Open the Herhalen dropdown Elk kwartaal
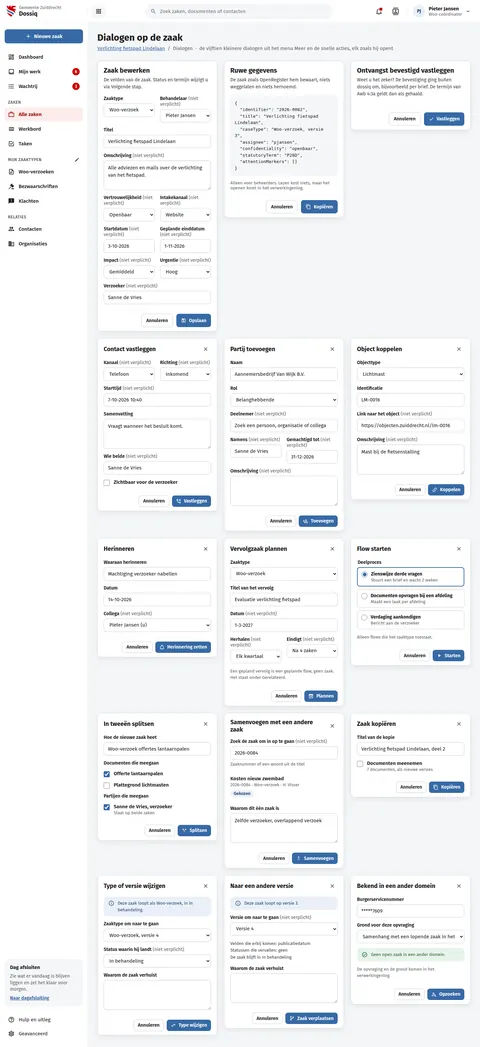Viewport: 480px width, 1047px height. tap(256, 655)
